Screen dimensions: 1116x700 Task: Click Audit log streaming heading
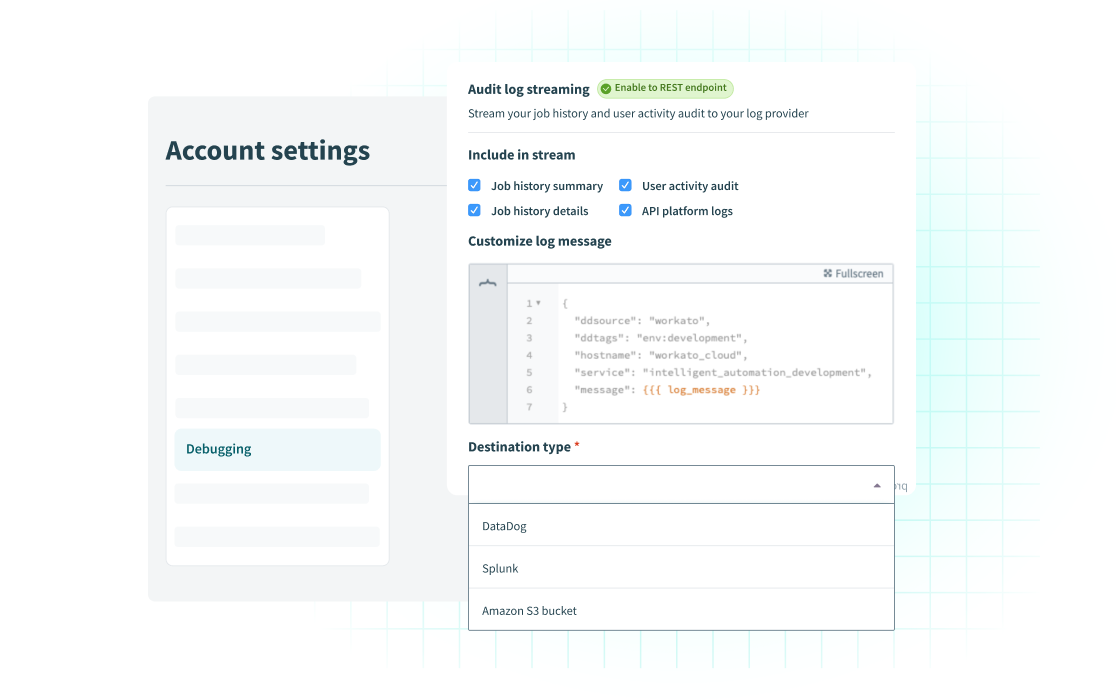click(528, 89)
